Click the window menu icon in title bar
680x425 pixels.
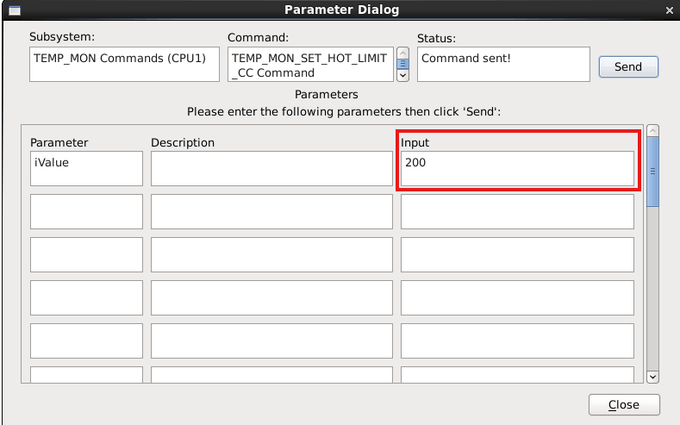pos(14,10)
